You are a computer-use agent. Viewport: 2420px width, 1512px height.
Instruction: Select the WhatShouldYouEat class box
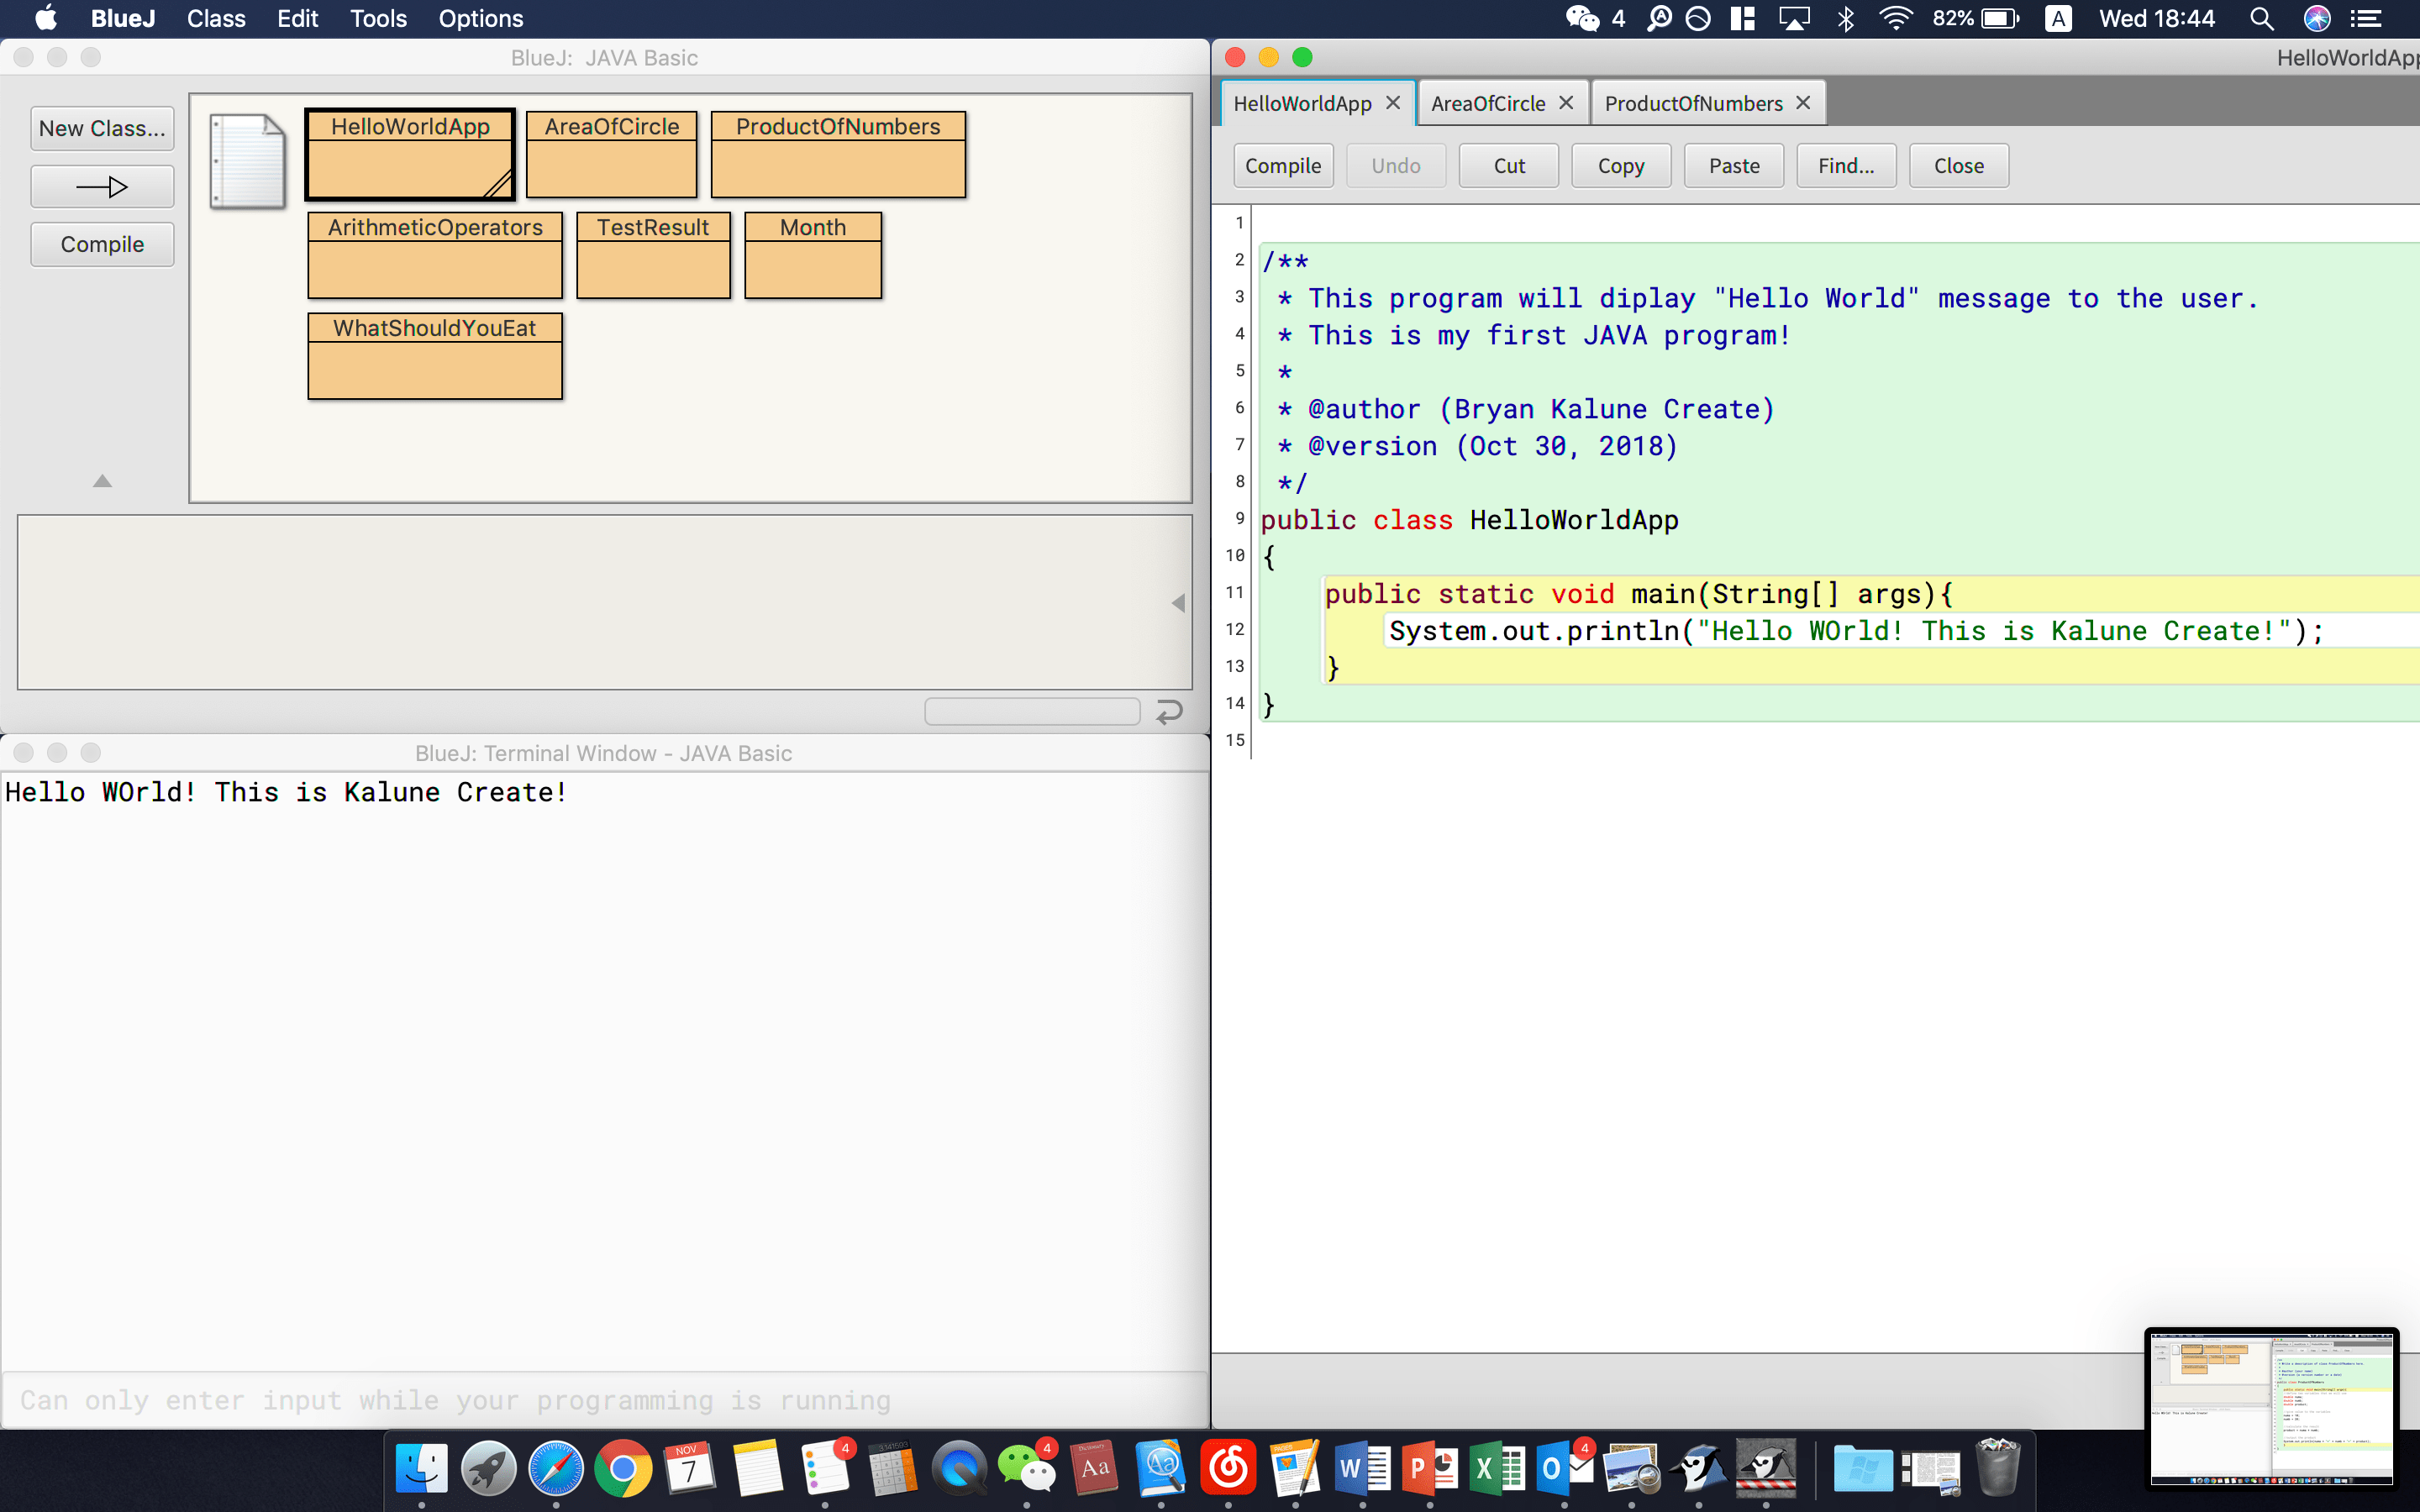pos(434,356)
